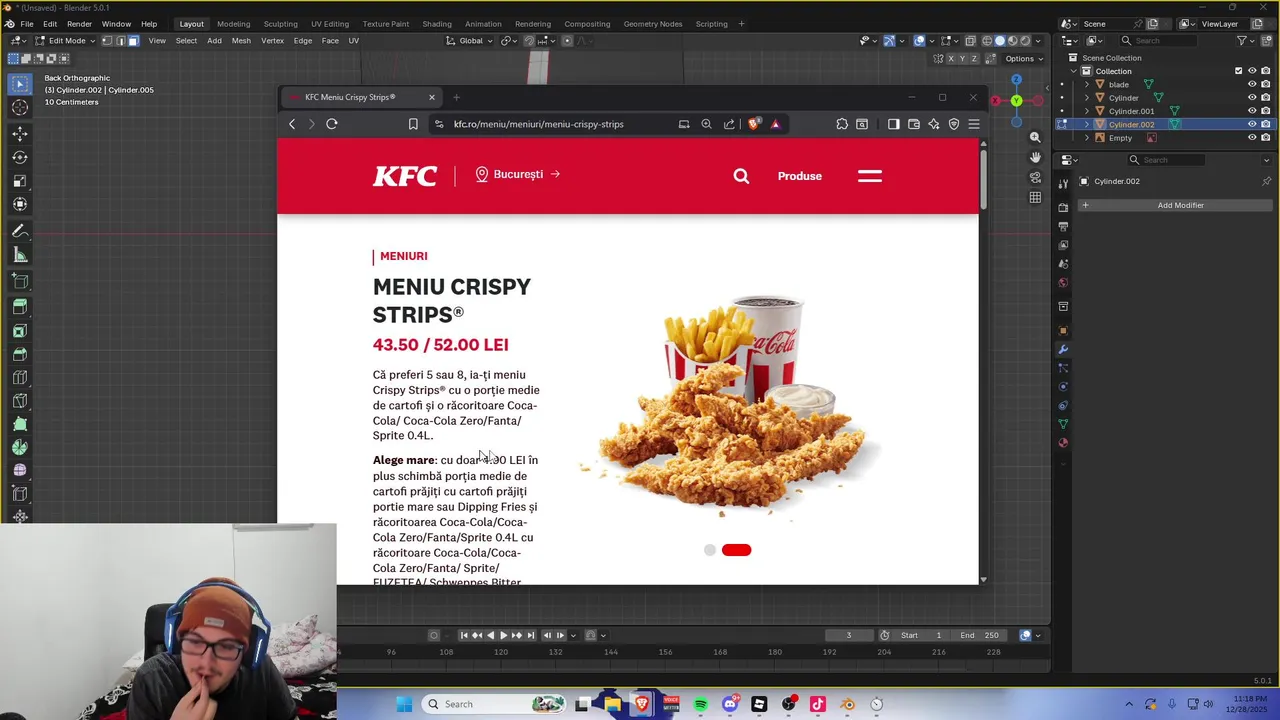Select the Loop Cut tool

(20, 378)
